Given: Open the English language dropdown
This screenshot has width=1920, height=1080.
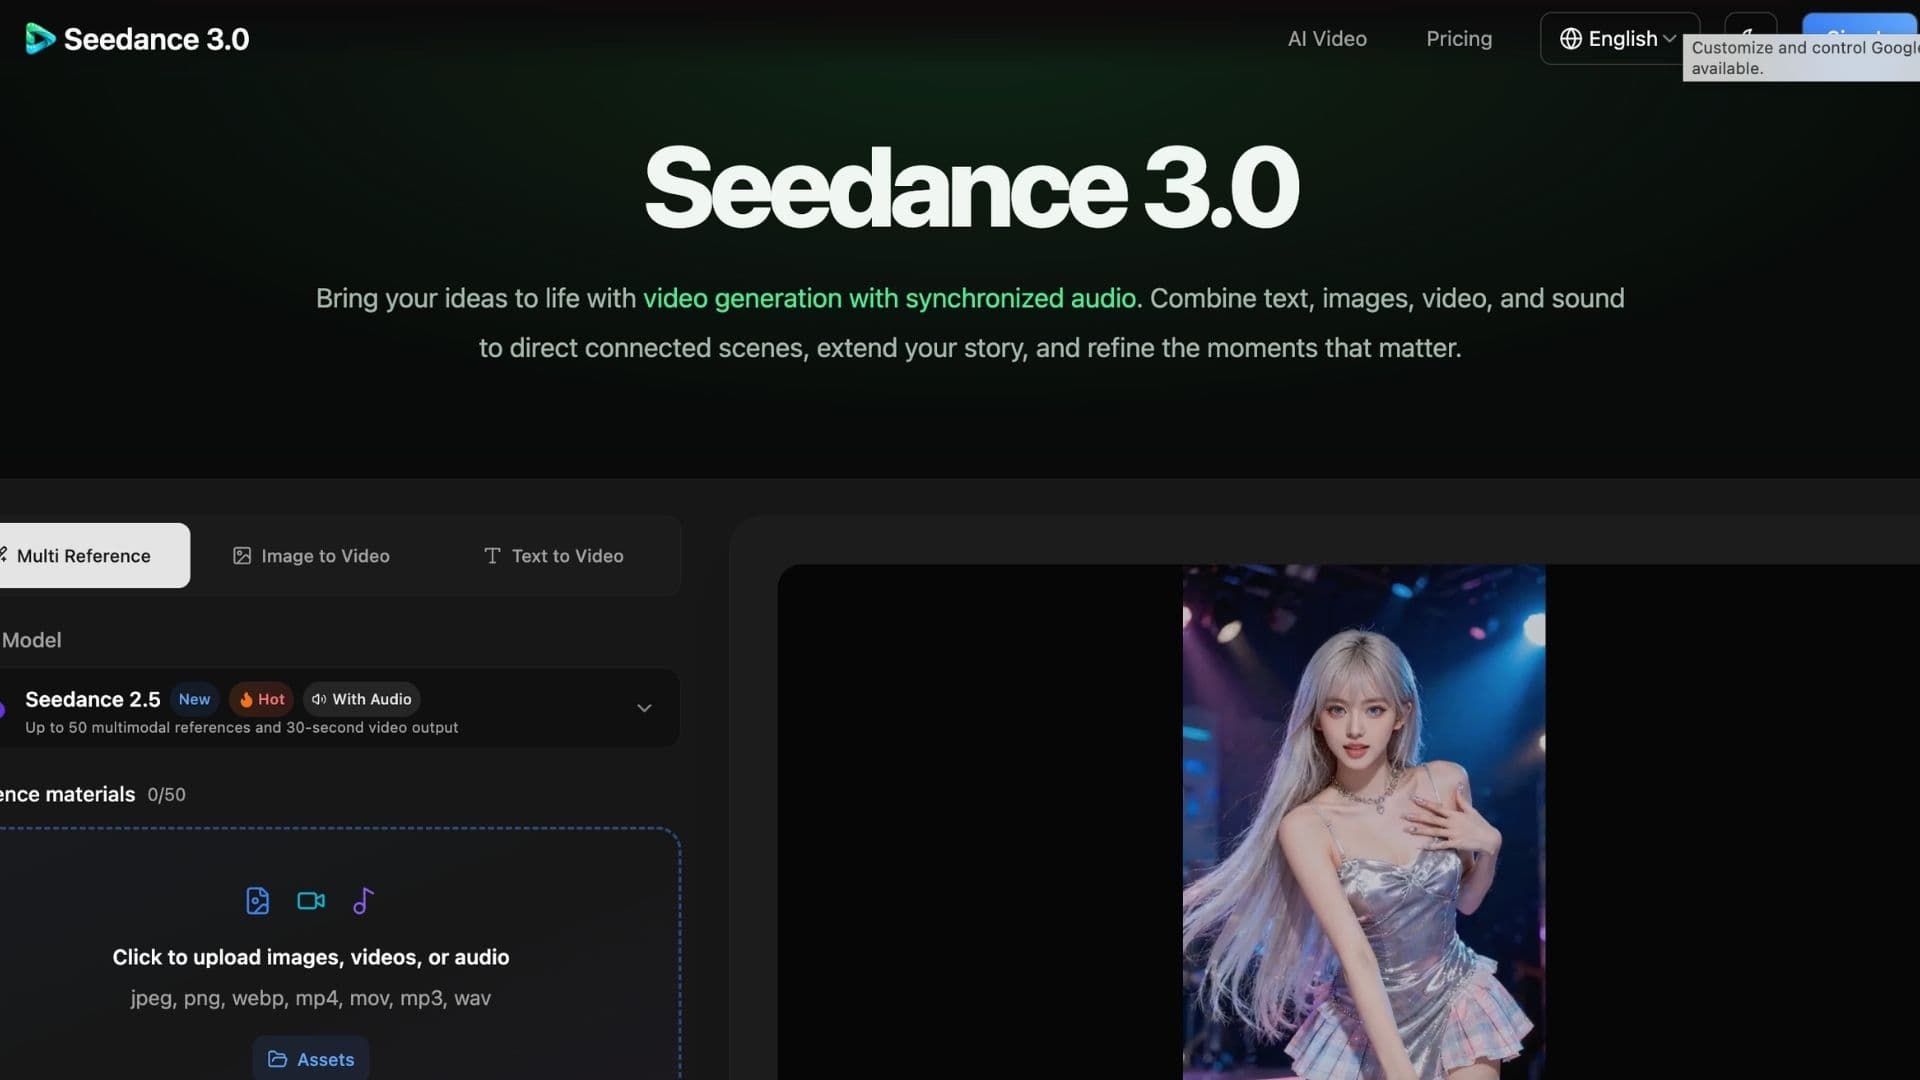Looking at the screenshot, I should 1619,39.
